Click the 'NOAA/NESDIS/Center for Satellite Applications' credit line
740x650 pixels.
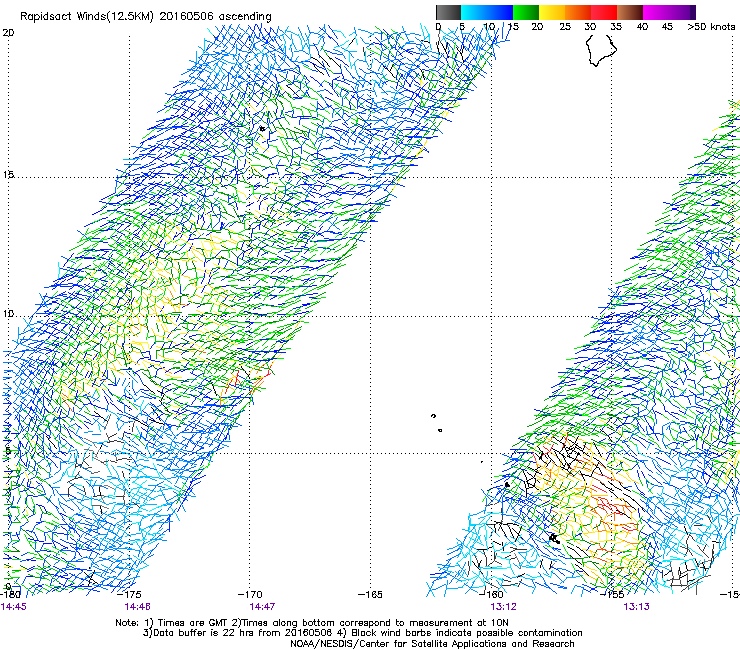(432, 644)
